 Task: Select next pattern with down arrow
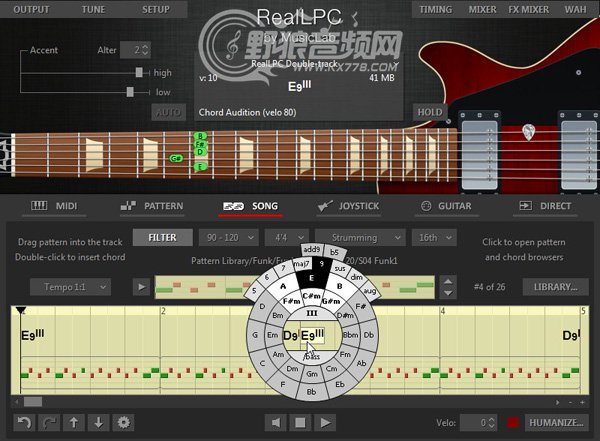[x=448, y=293]
